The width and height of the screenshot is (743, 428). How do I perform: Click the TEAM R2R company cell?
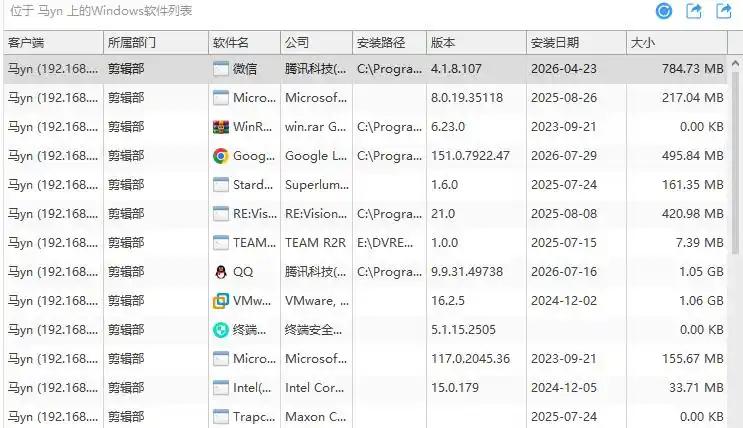coord(316,243)
